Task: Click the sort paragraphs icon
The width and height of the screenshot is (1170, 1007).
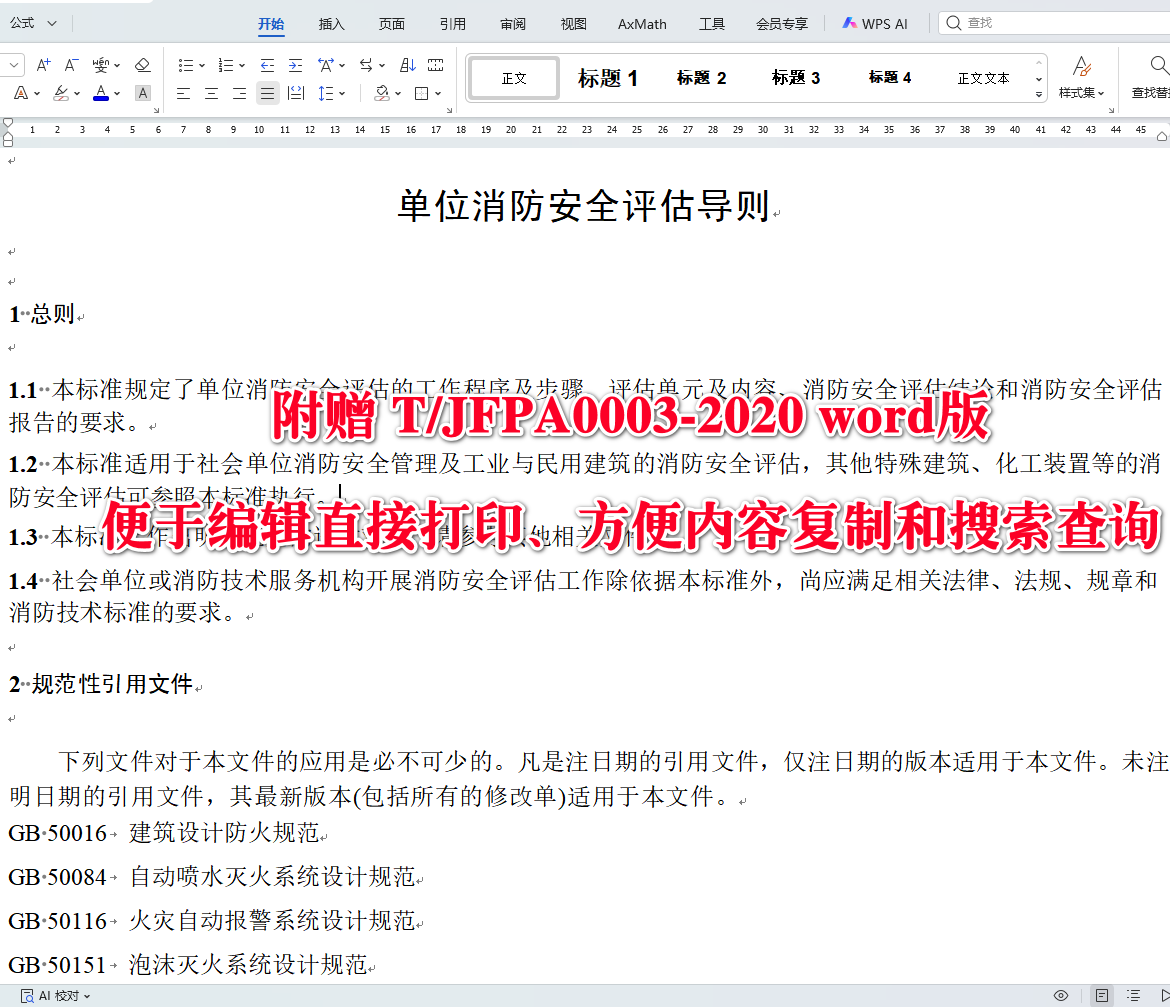Action: click(x=409, y=65)
